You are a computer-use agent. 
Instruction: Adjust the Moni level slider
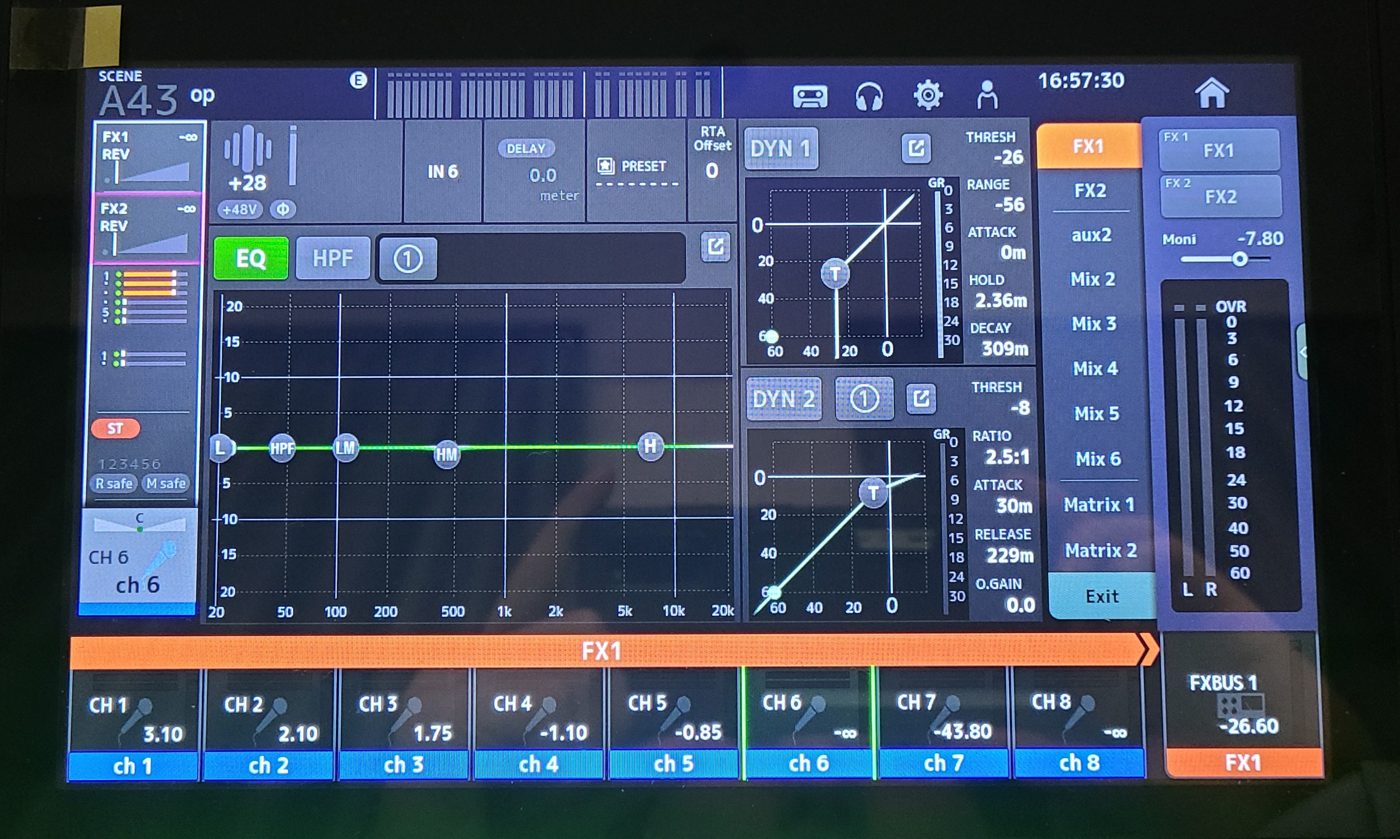(1225, 259)
